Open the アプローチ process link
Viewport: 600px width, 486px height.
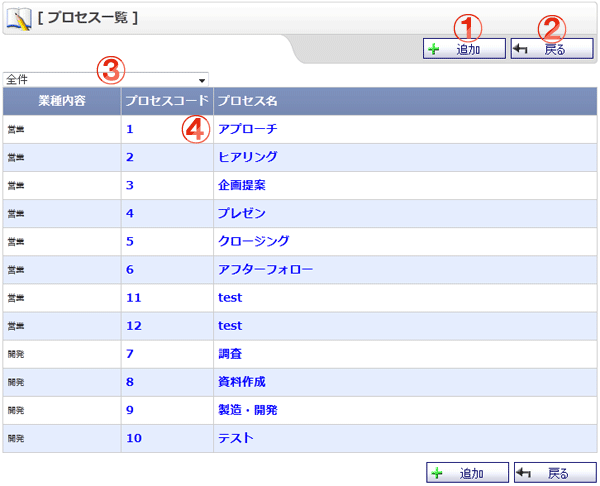[x=248, y=129]
